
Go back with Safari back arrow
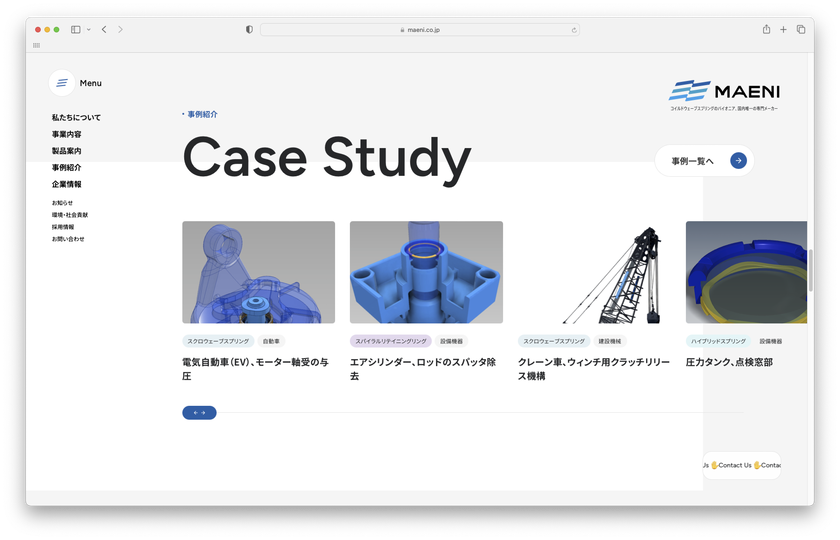coord(104,30)
